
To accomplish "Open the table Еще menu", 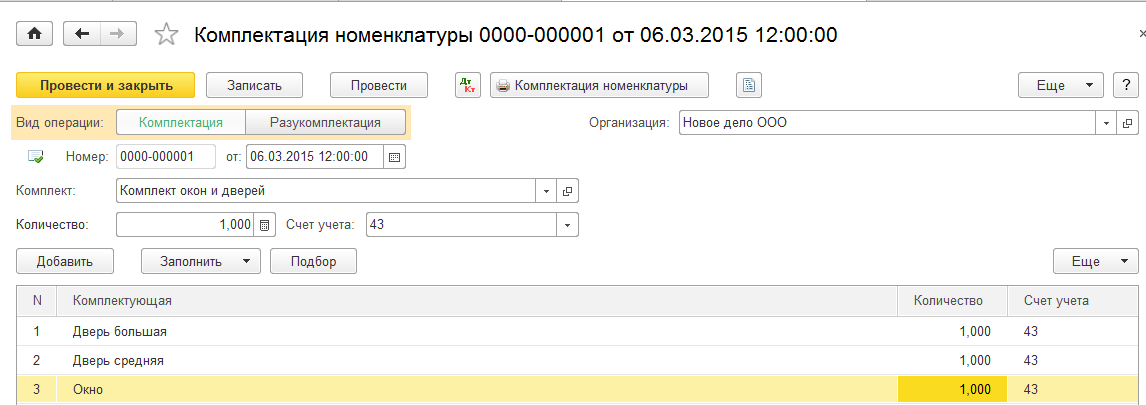I will click(1095, 261).
